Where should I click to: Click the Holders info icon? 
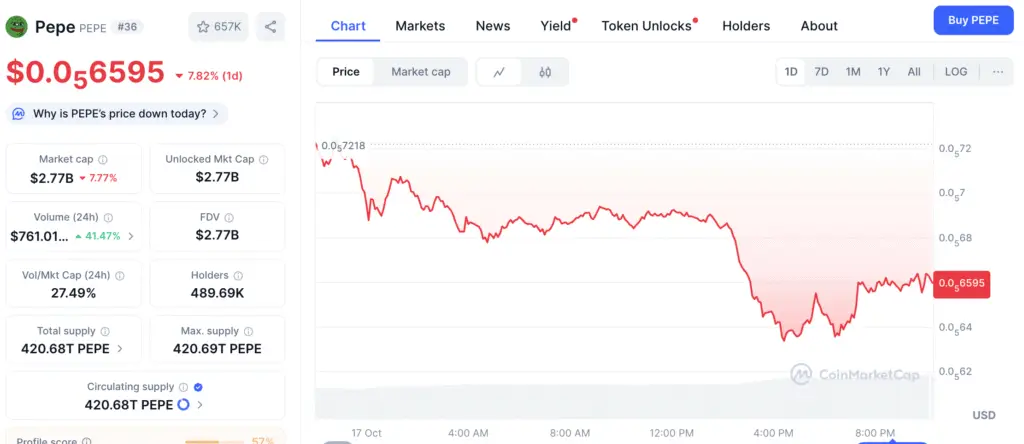point(239,275)
